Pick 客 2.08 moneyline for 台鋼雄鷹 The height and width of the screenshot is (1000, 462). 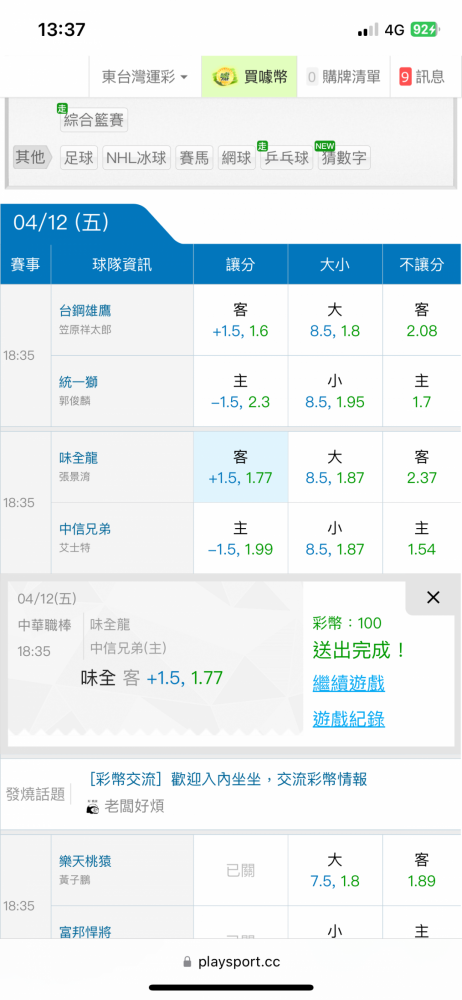coord(422,320)
